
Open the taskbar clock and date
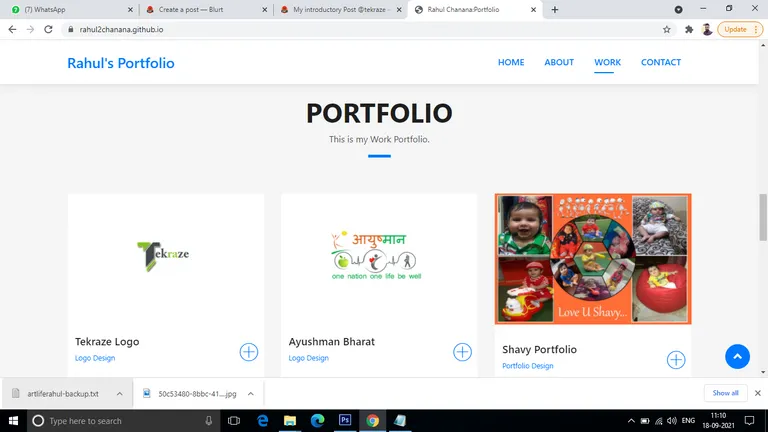(719, 421)
